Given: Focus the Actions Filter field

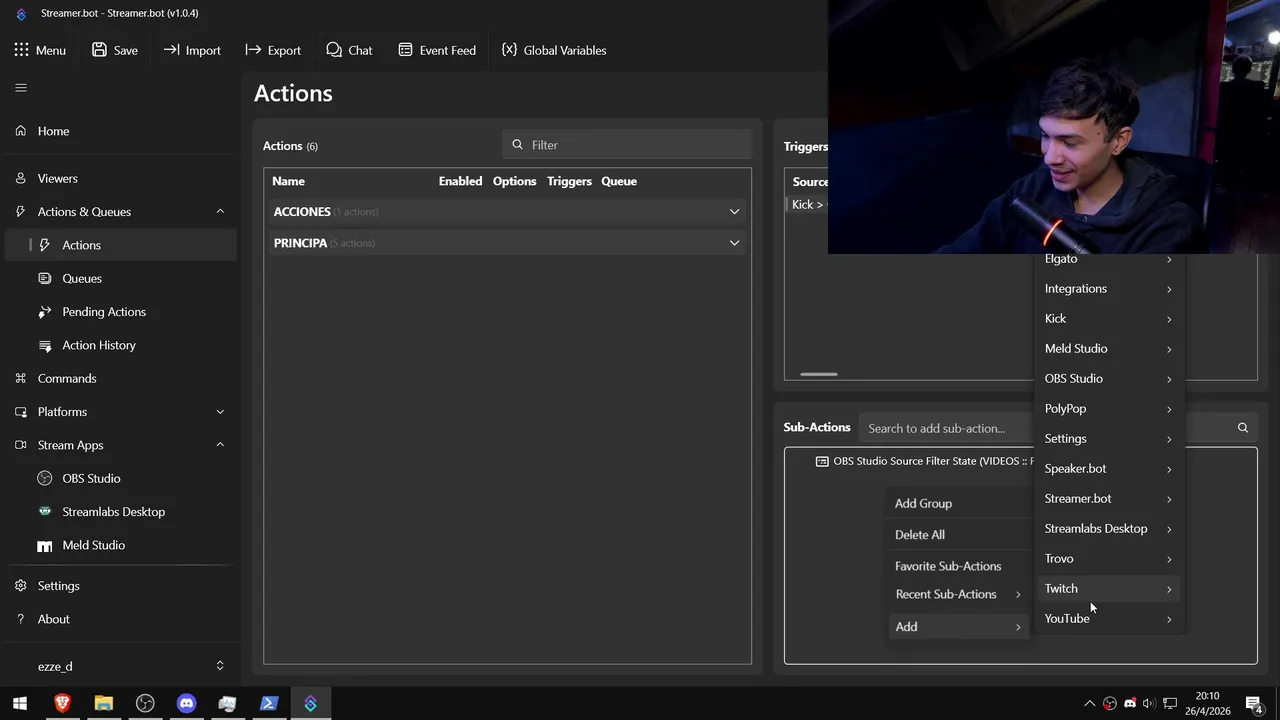Looking at the screenshot, I should tap(627, 144).
